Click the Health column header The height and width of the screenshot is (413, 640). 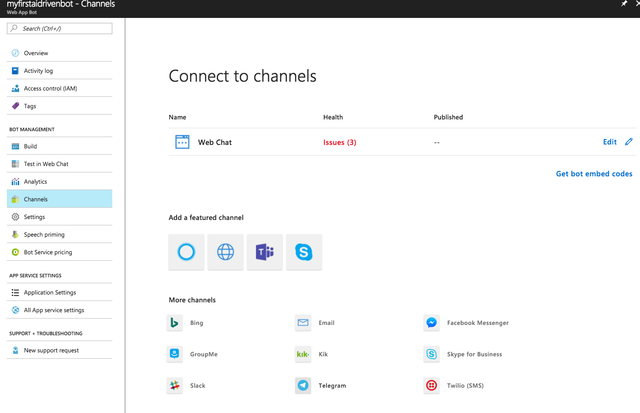[x=333, y=117]
